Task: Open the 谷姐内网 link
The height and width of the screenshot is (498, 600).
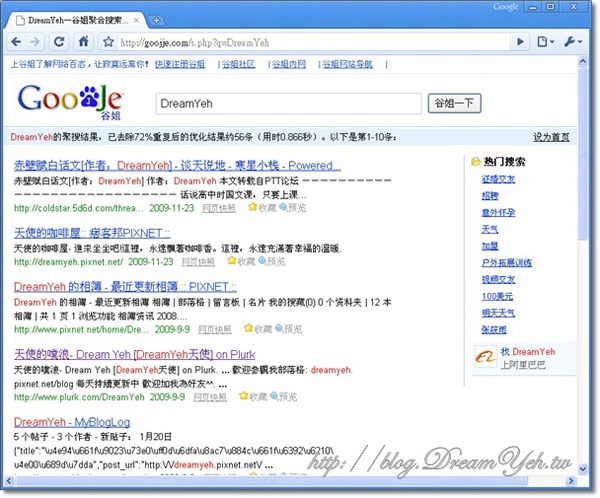Action: tap(289, 64)
